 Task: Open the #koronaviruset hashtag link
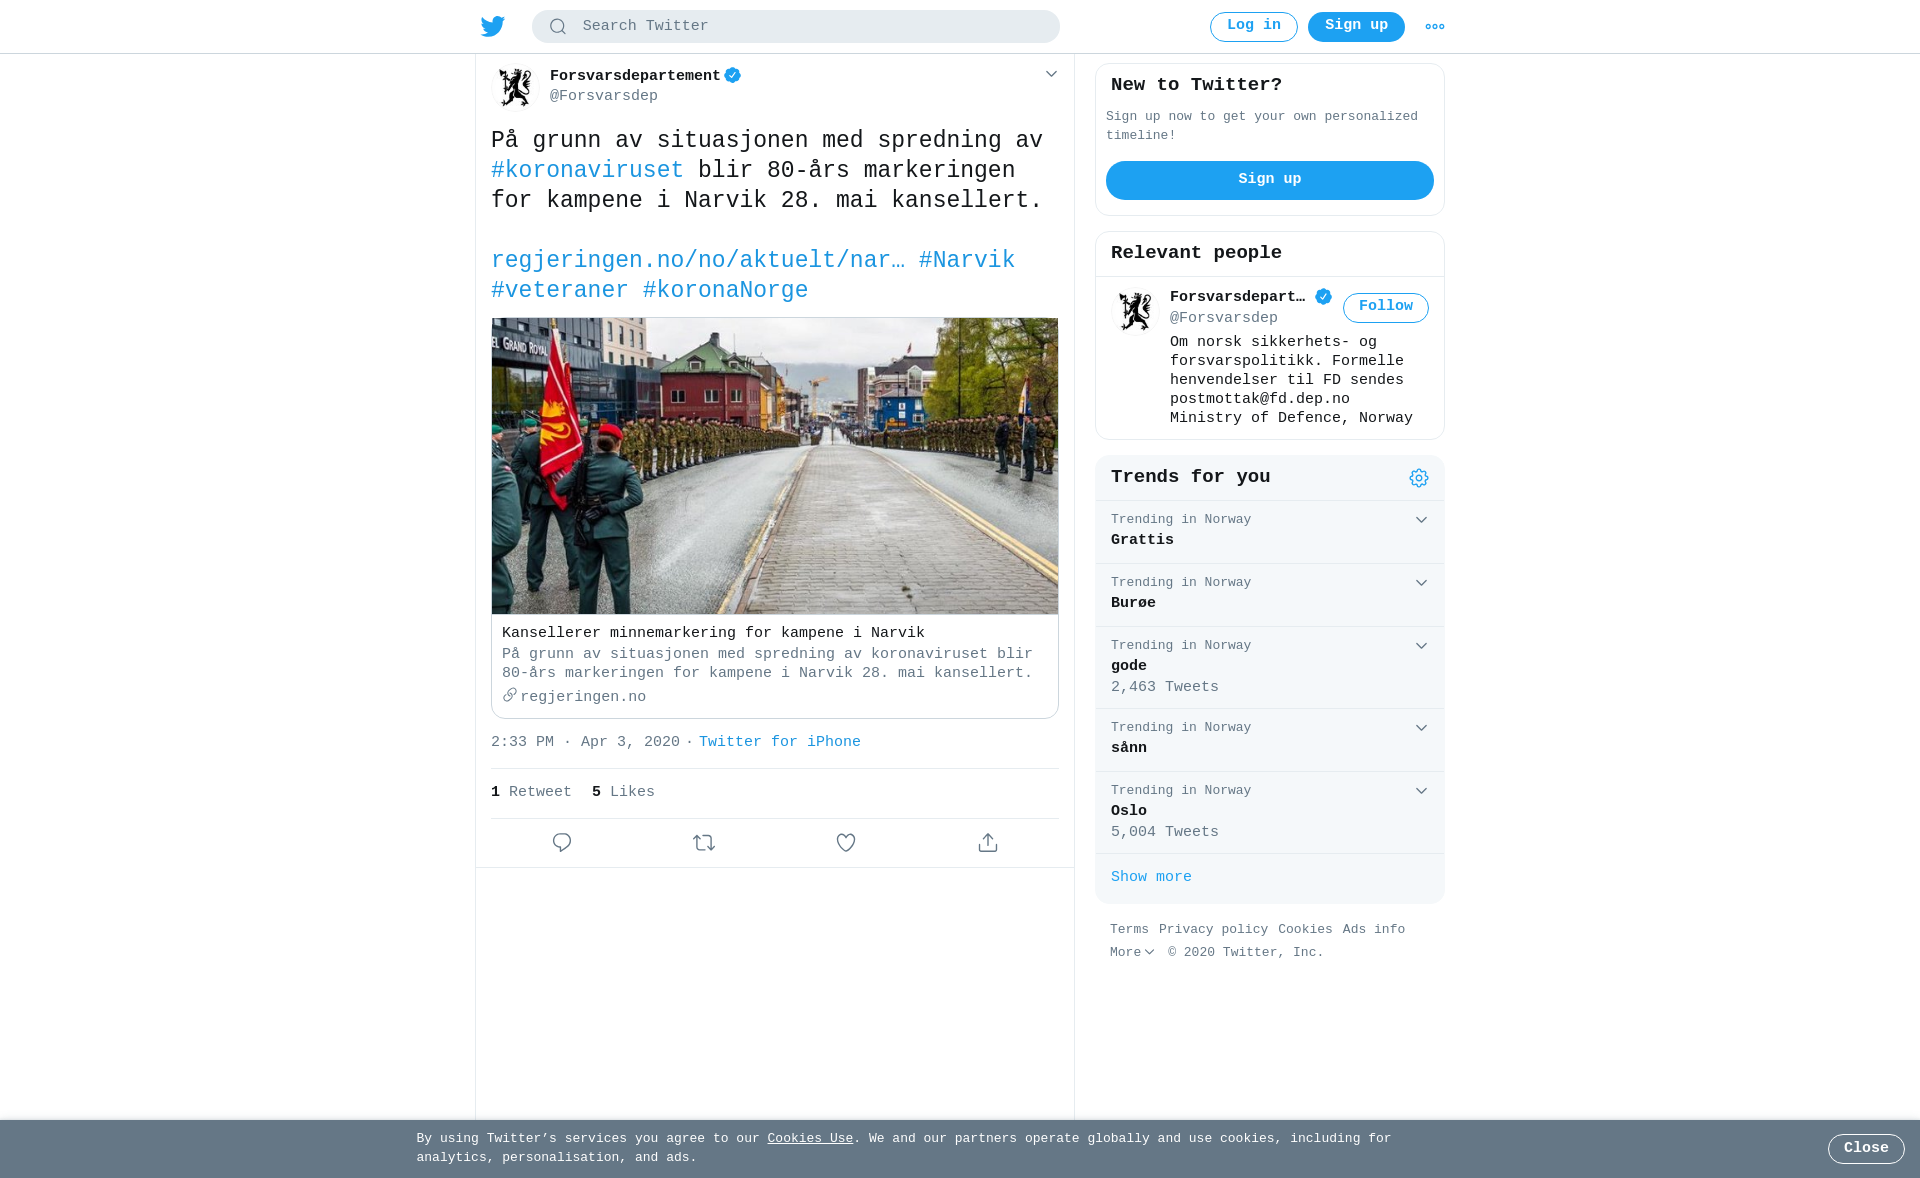point(587,171)
